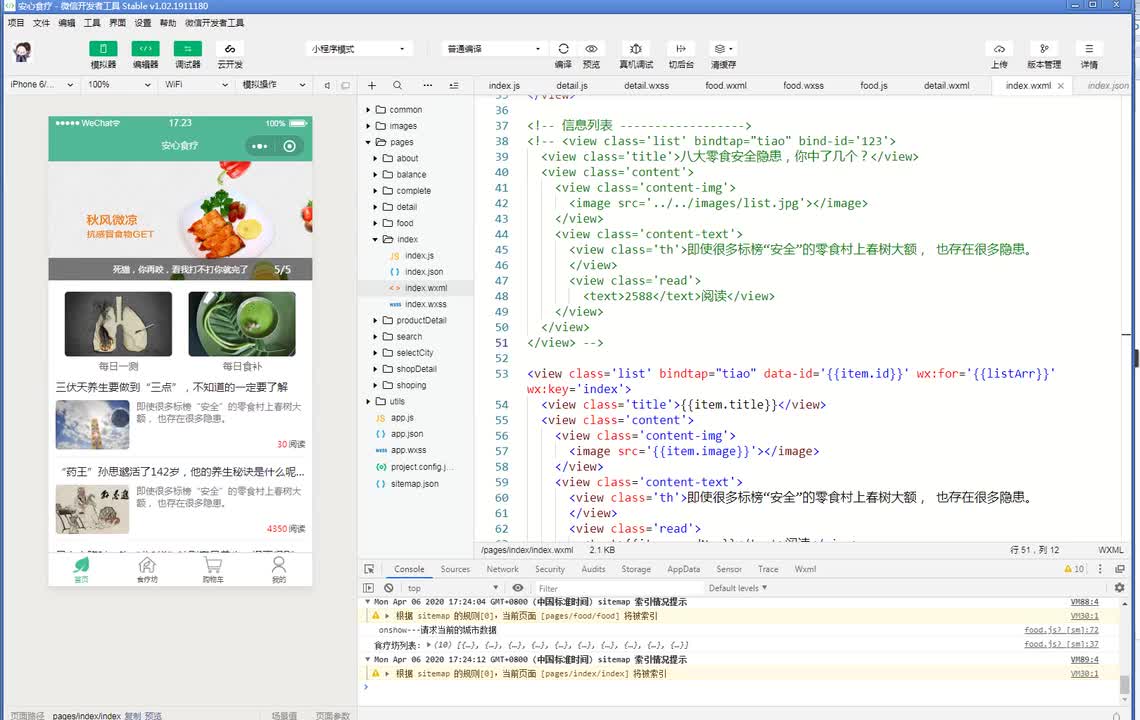The width and height of the screenshot is (1140, 720).
Task: Click the inspect element picker icon
Action: [x=369, y=569]
